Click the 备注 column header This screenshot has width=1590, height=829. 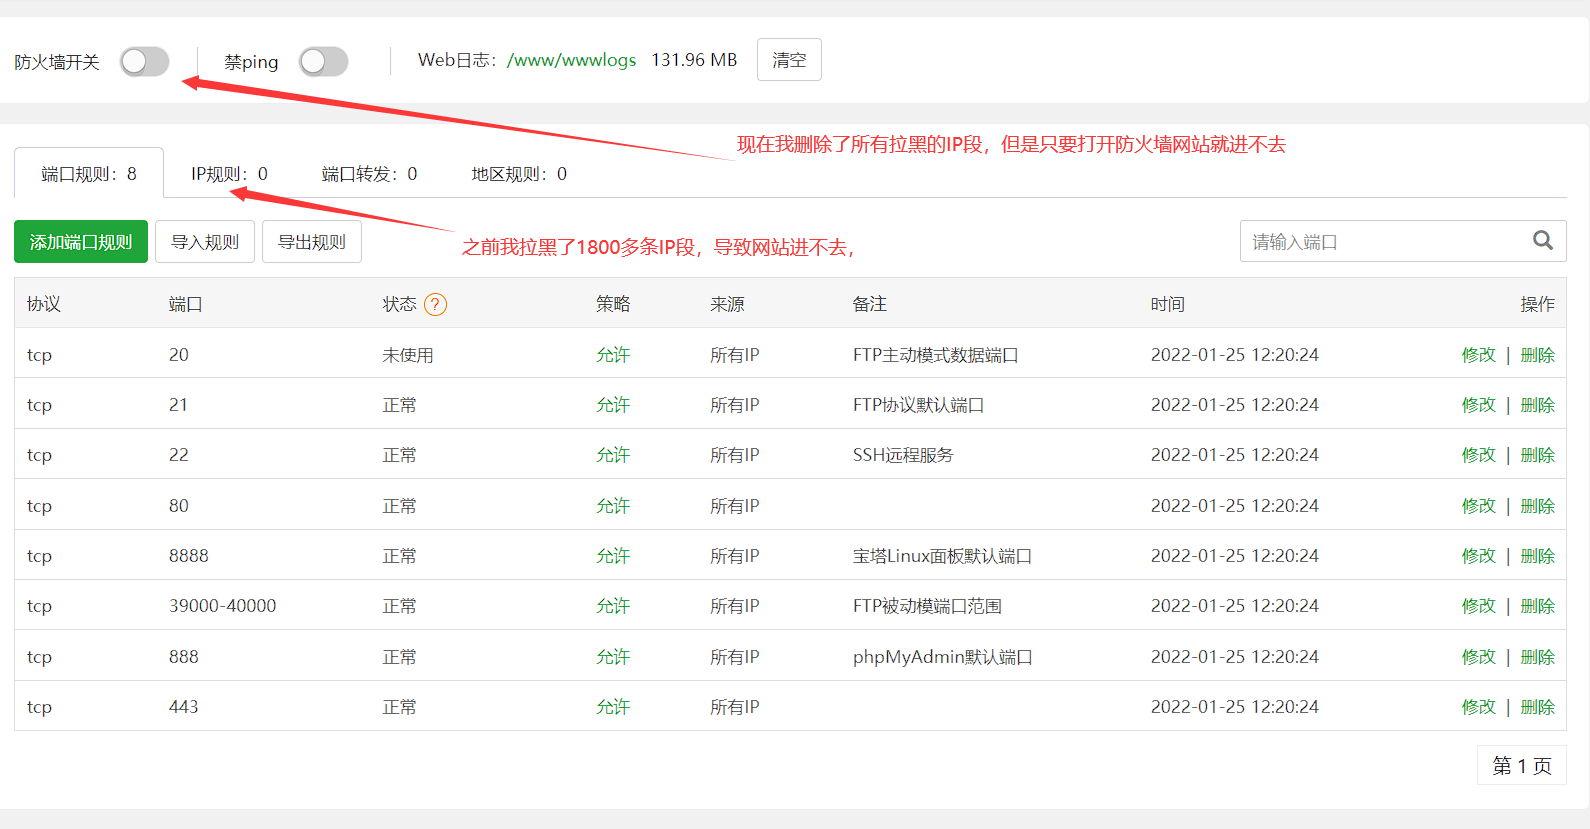(x=870, y=304)
